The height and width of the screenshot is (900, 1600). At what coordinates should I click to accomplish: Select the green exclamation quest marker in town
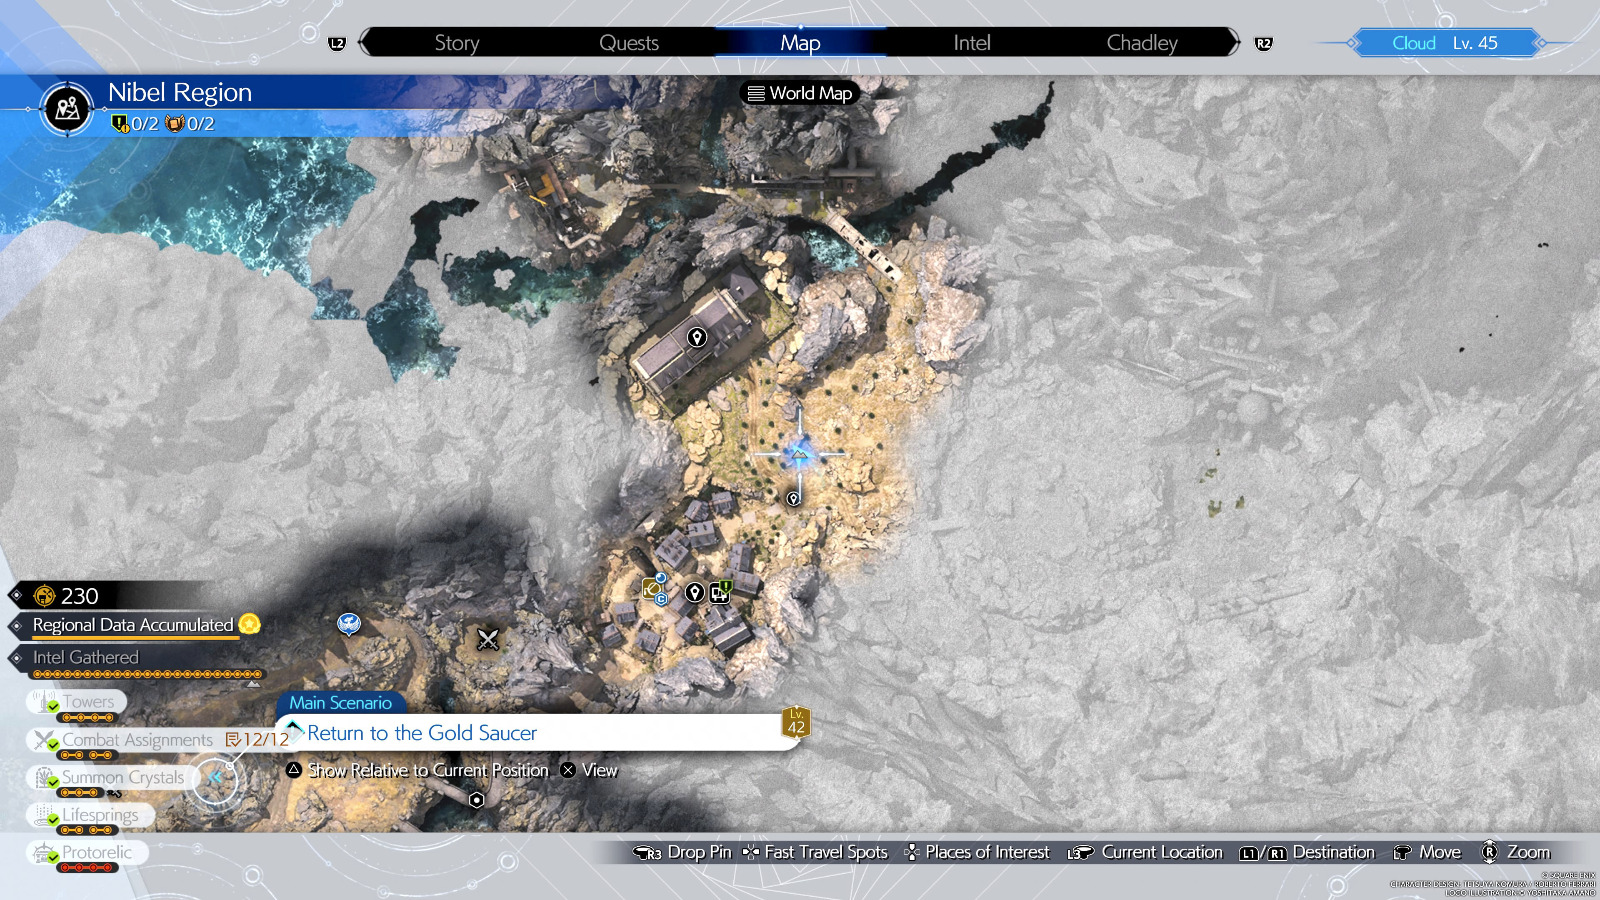[x=721, y=592]
